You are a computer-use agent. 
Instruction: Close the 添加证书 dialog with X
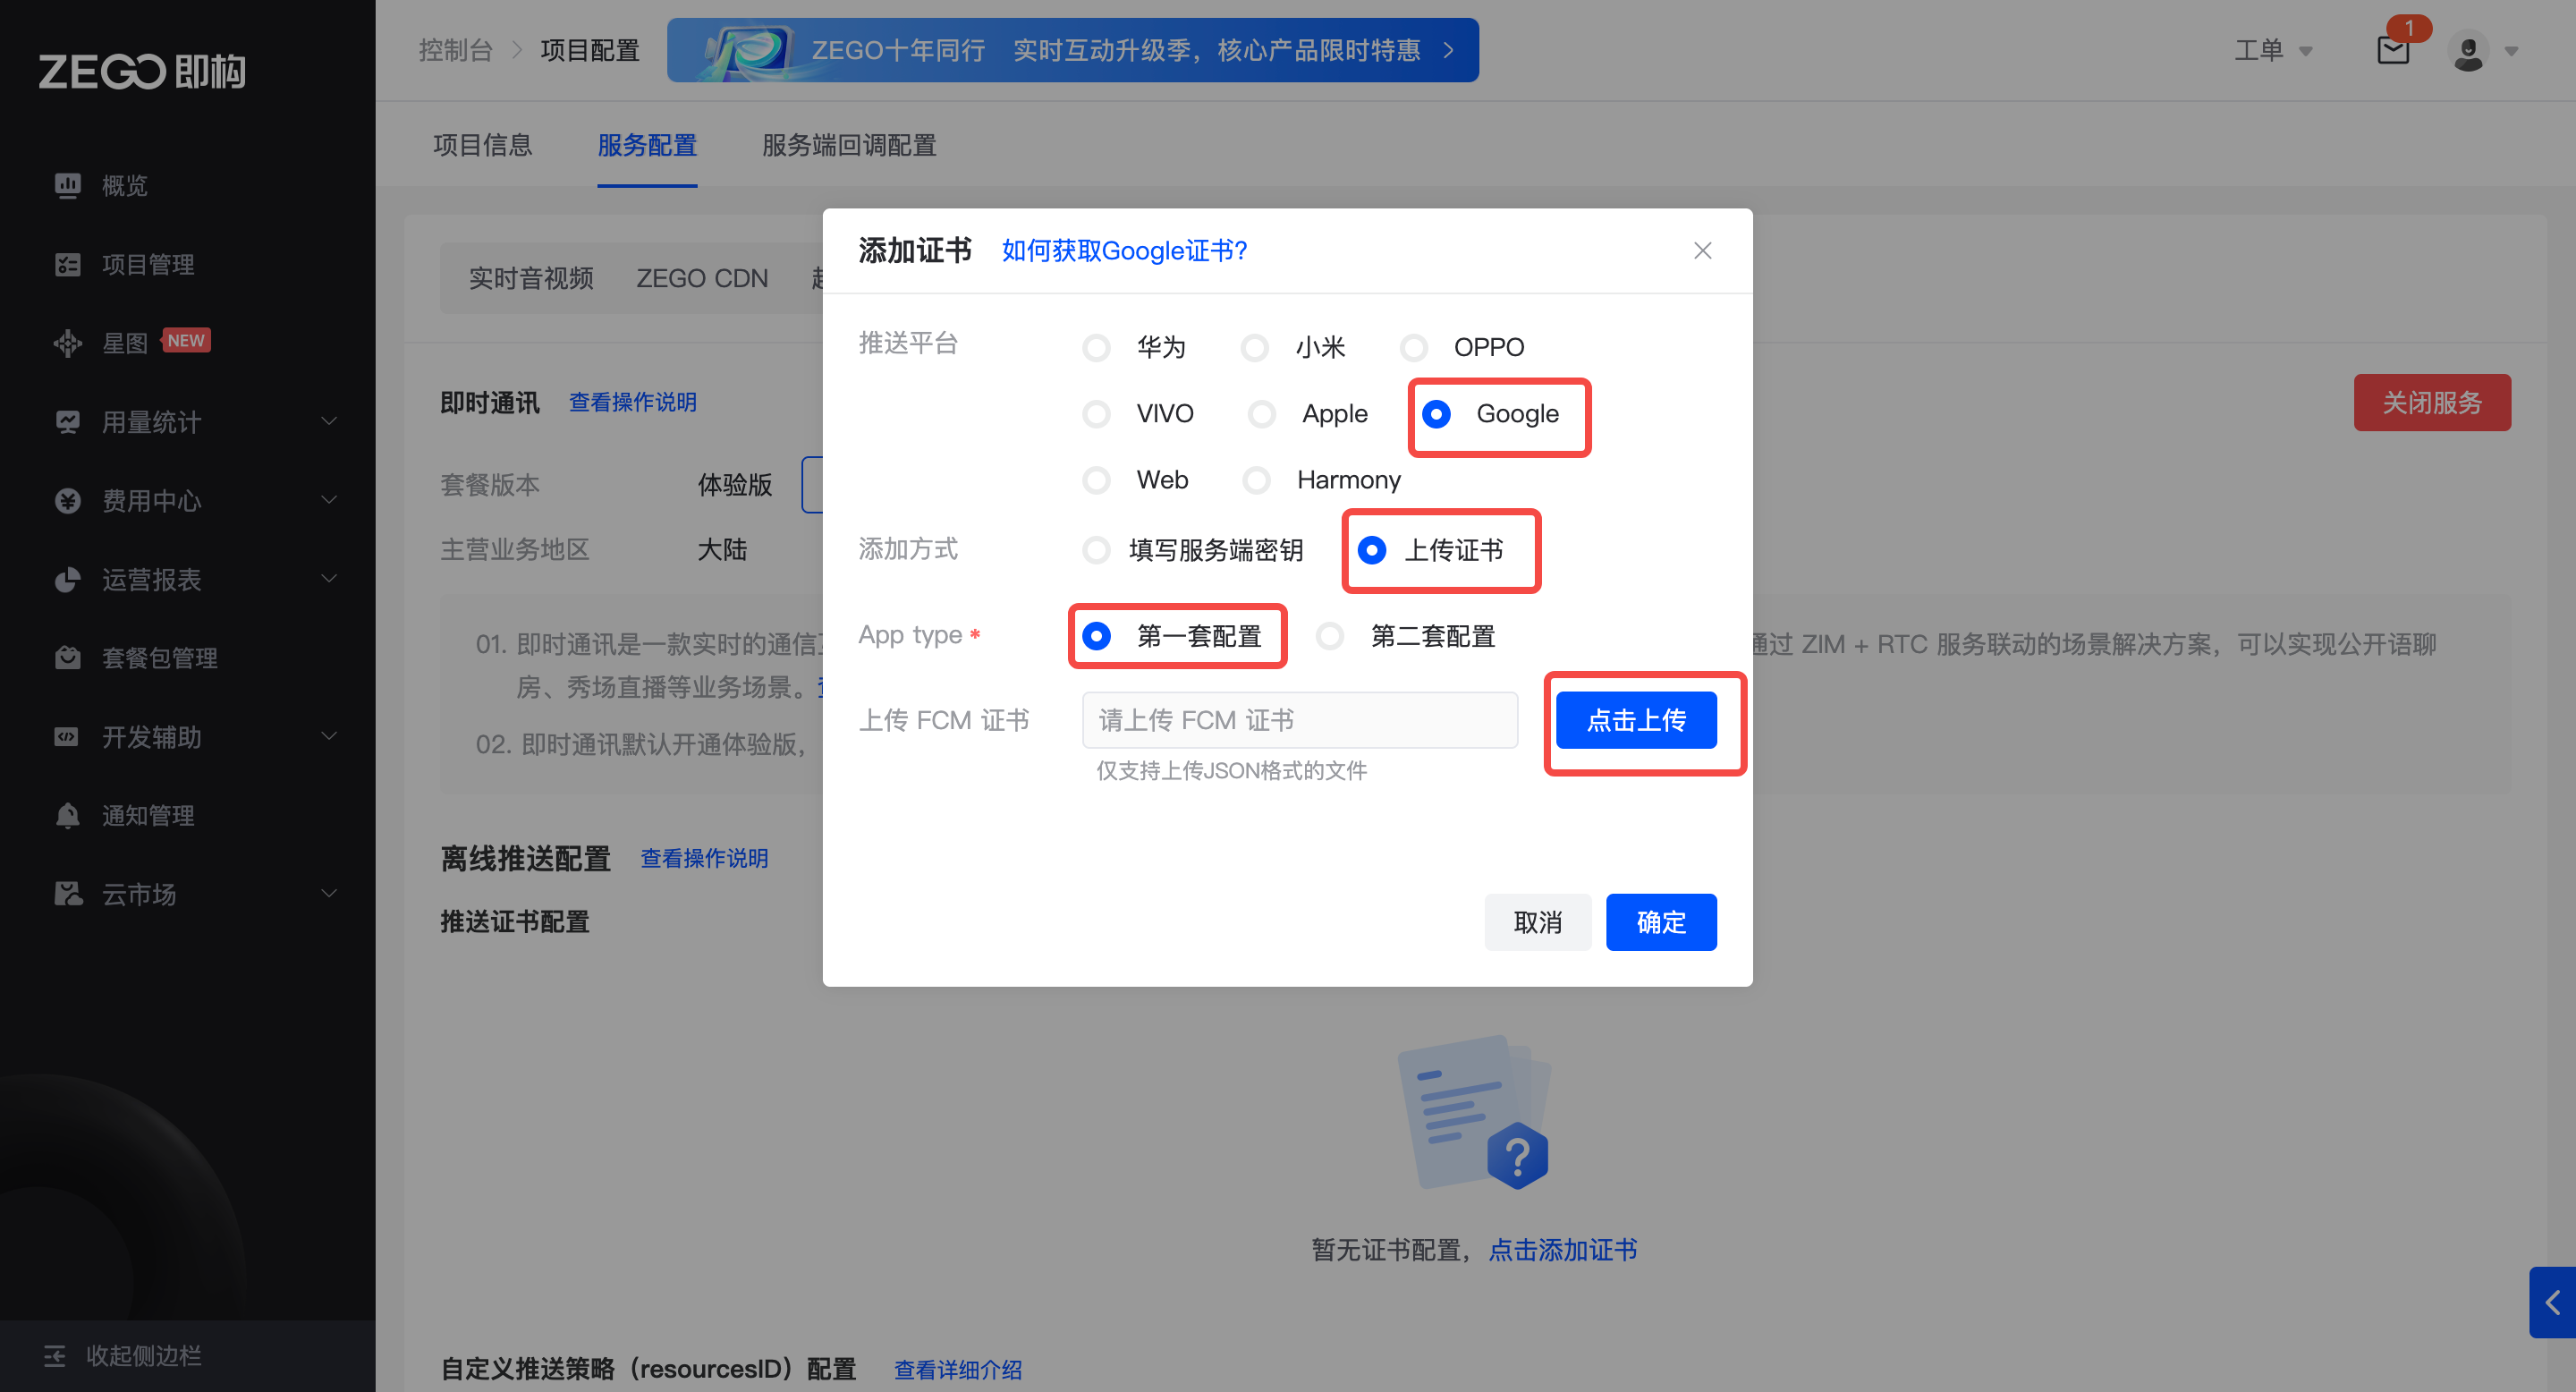click(1702, 250)
